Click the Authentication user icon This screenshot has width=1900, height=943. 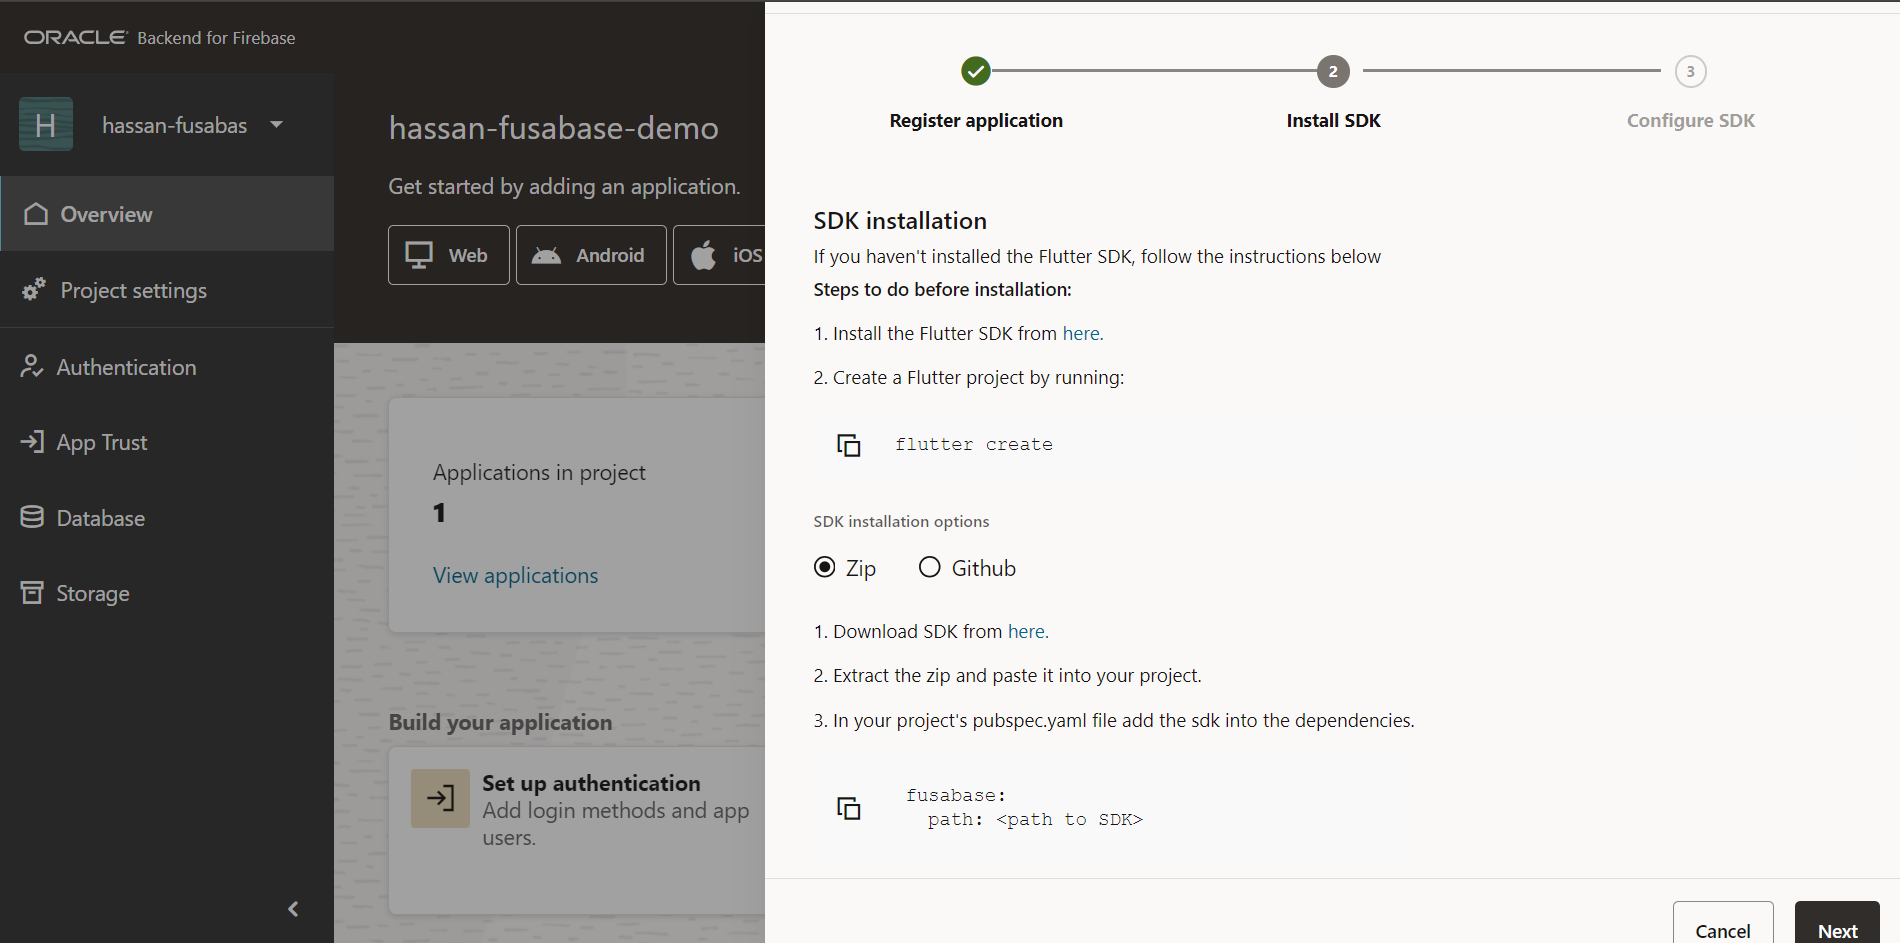(x=32, y=366)
